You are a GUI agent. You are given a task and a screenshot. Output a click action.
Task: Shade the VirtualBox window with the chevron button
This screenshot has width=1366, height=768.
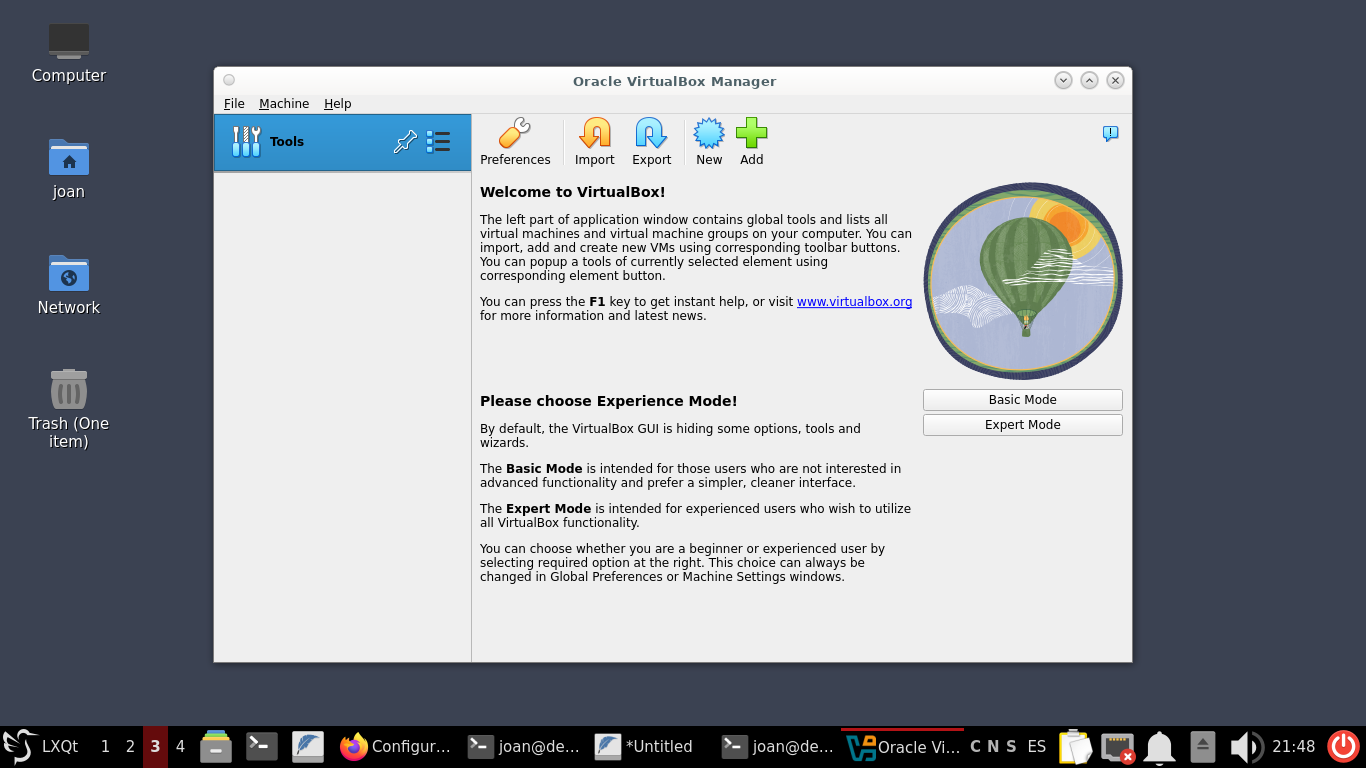(x=1063, y=80)
